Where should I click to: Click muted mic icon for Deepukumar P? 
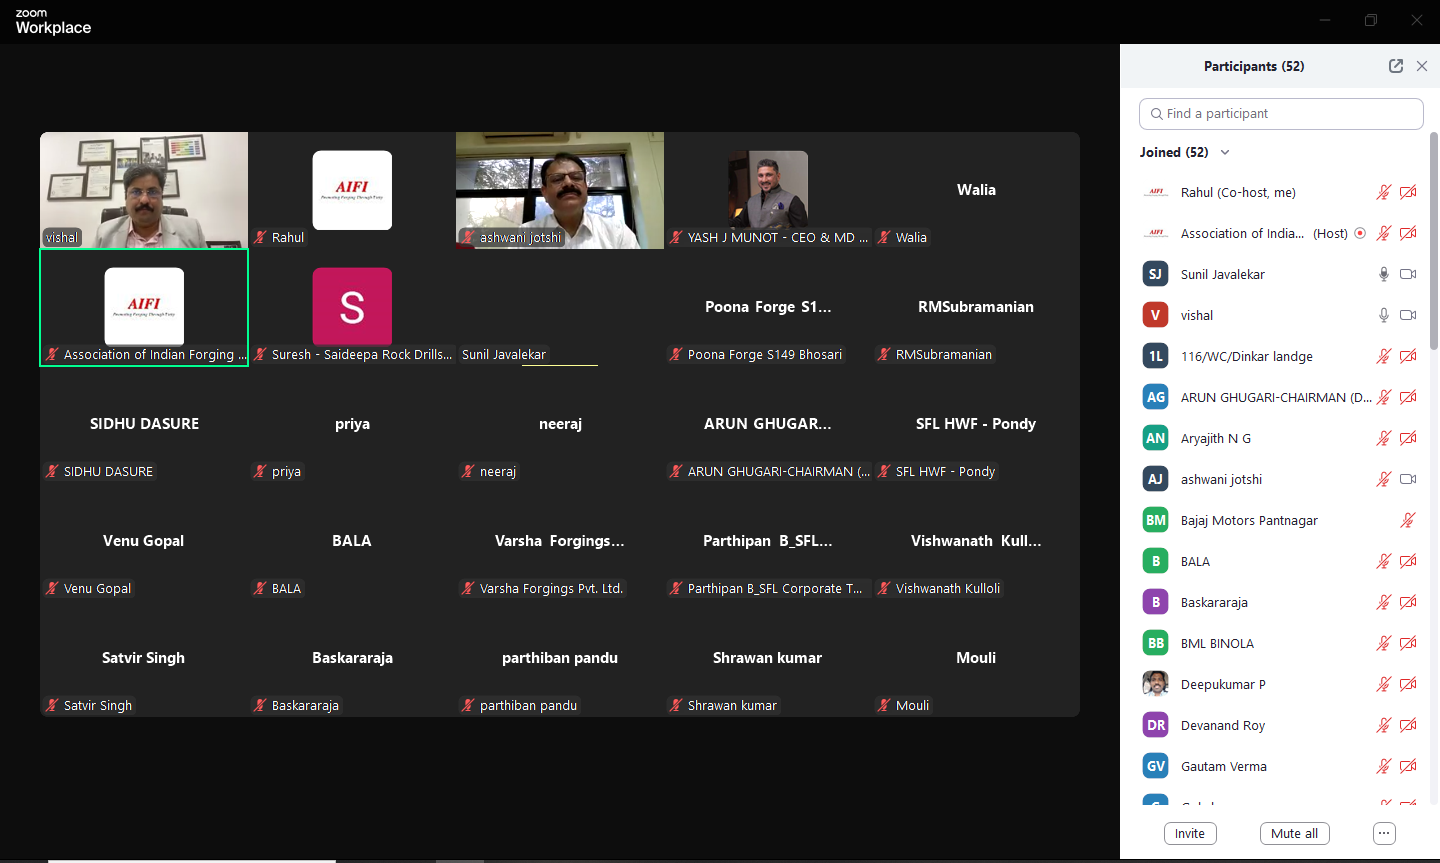(x=1384, y=684)
